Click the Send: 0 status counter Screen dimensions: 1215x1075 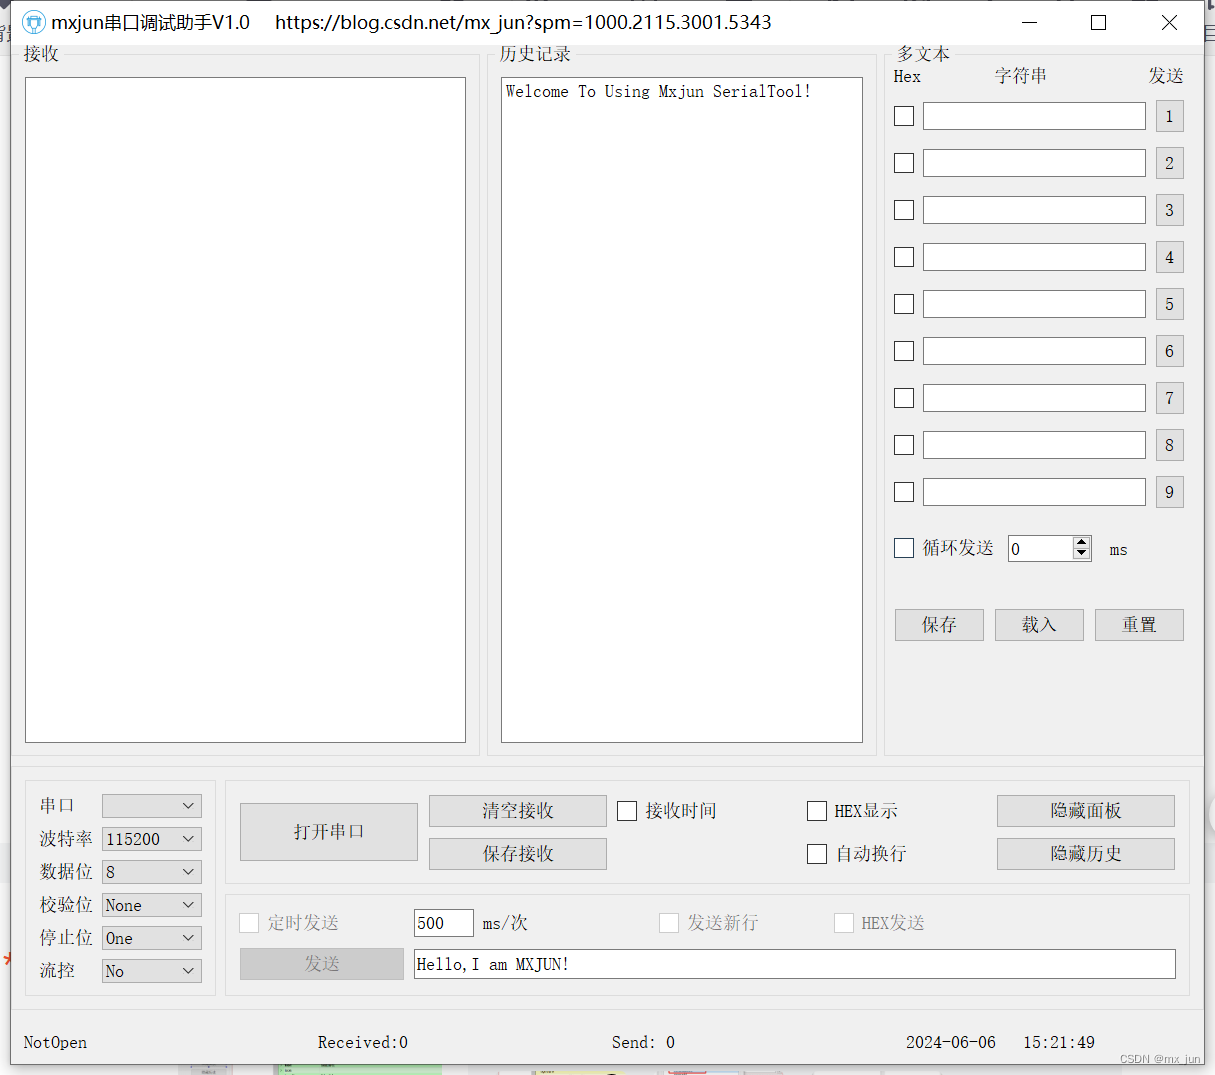pyautogui.click(x=643, y=1042)
